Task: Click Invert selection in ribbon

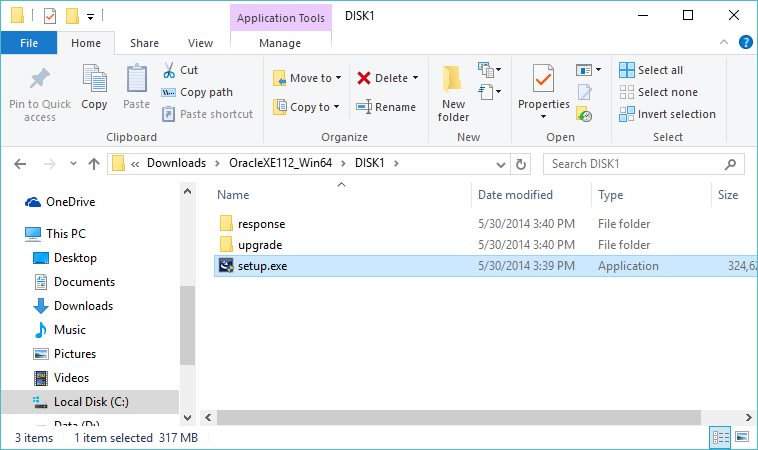Action: pyautogui.click(x=668, y=114)
